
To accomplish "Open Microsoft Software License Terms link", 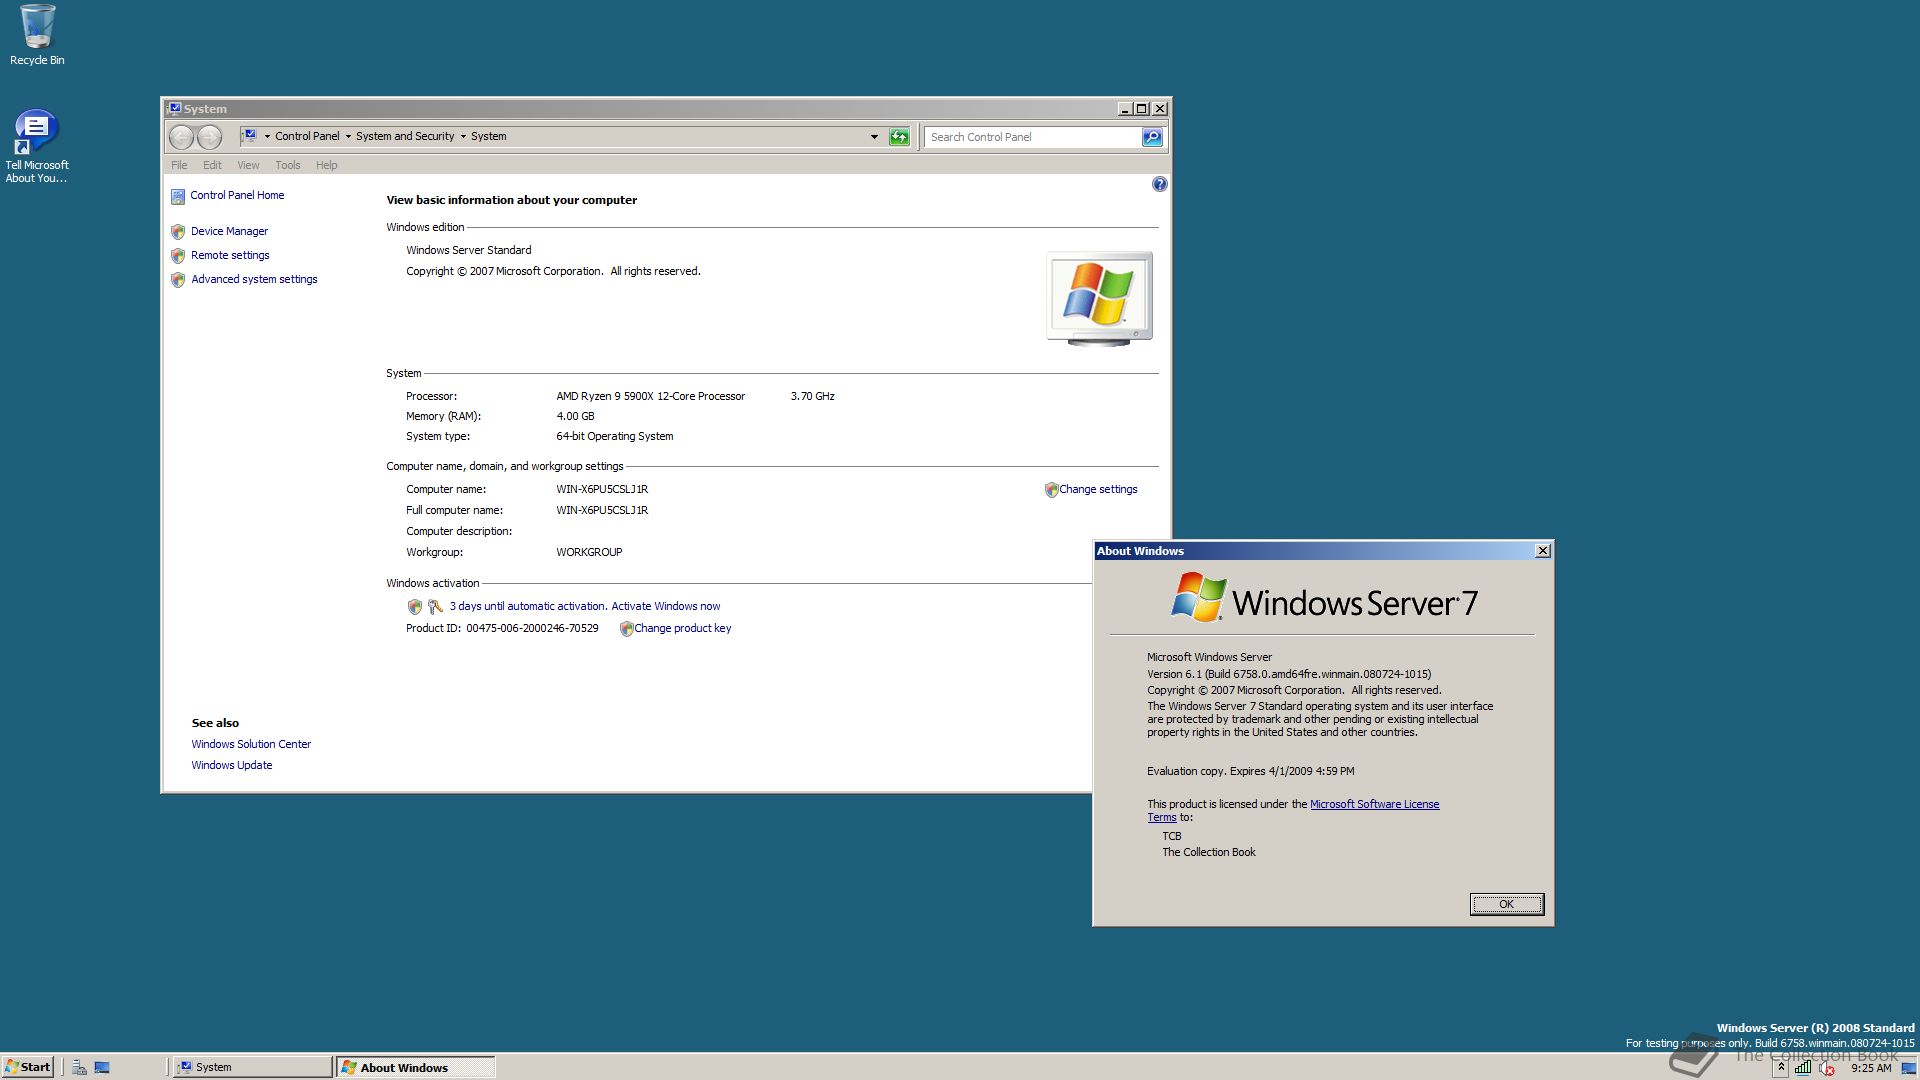I will 1374,804.
